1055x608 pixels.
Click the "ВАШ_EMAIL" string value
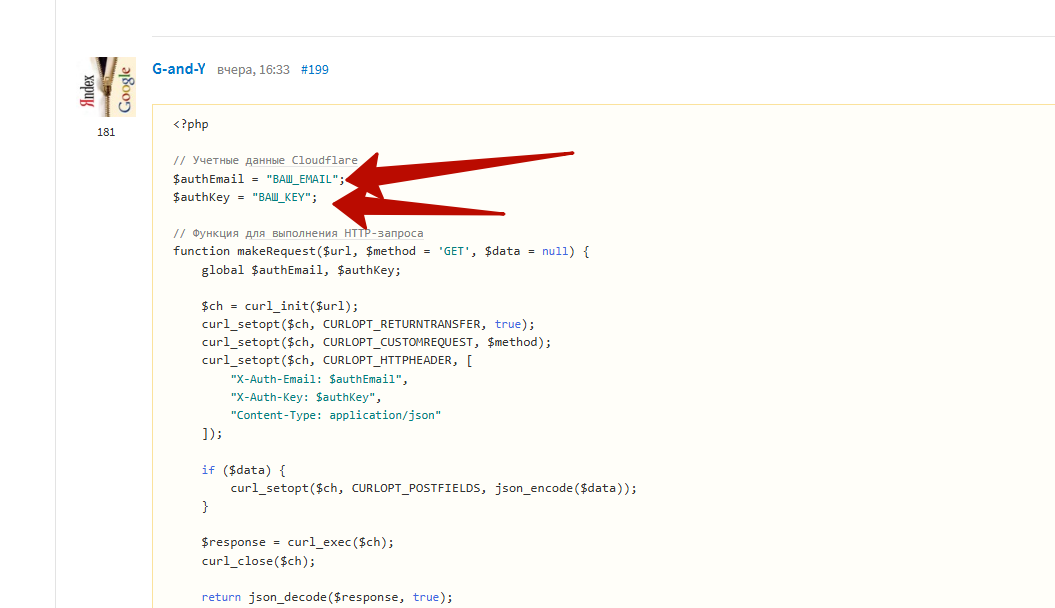point(302,179)
